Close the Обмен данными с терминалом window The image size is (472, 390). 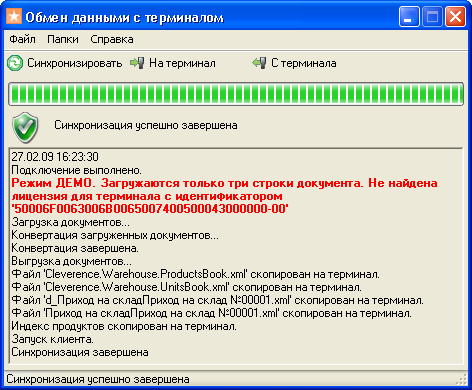coord(455,17)
